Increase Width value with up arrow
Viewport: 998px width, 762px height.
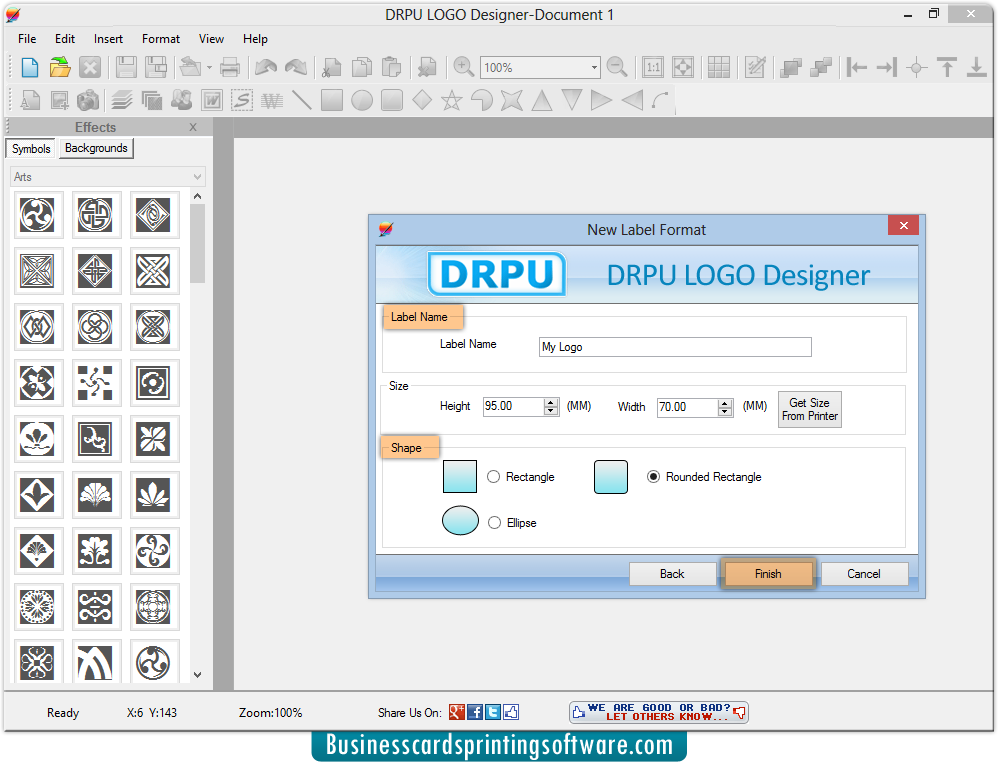pyautogui.click(x=725, y=404)
